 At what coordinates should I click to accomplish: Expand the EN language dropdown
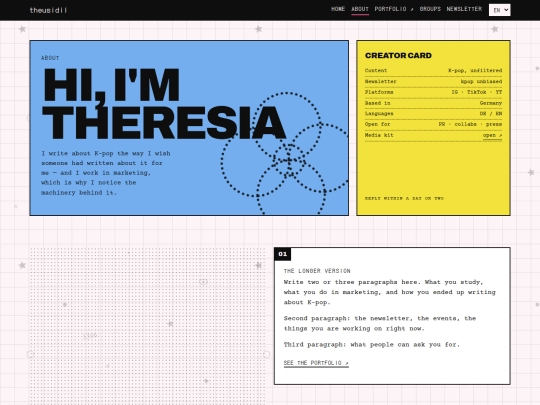[499, 10]
